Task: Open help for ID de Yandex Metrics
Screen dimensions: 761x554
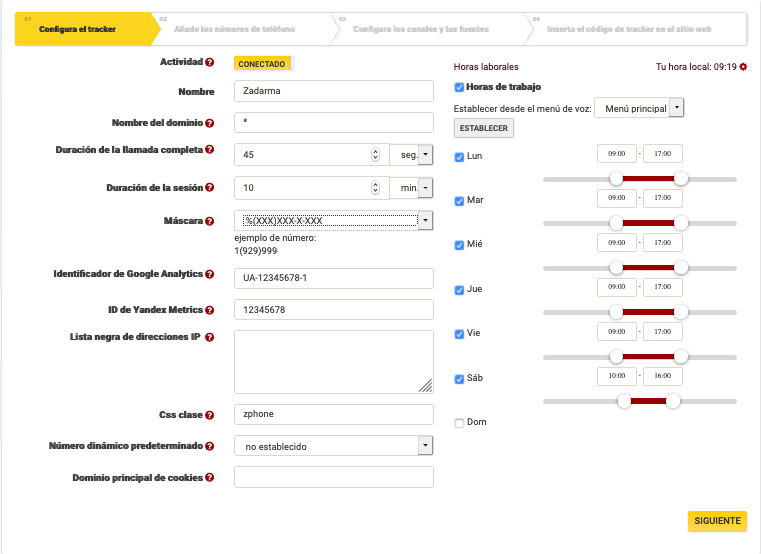Action: [x=209, y=310]
